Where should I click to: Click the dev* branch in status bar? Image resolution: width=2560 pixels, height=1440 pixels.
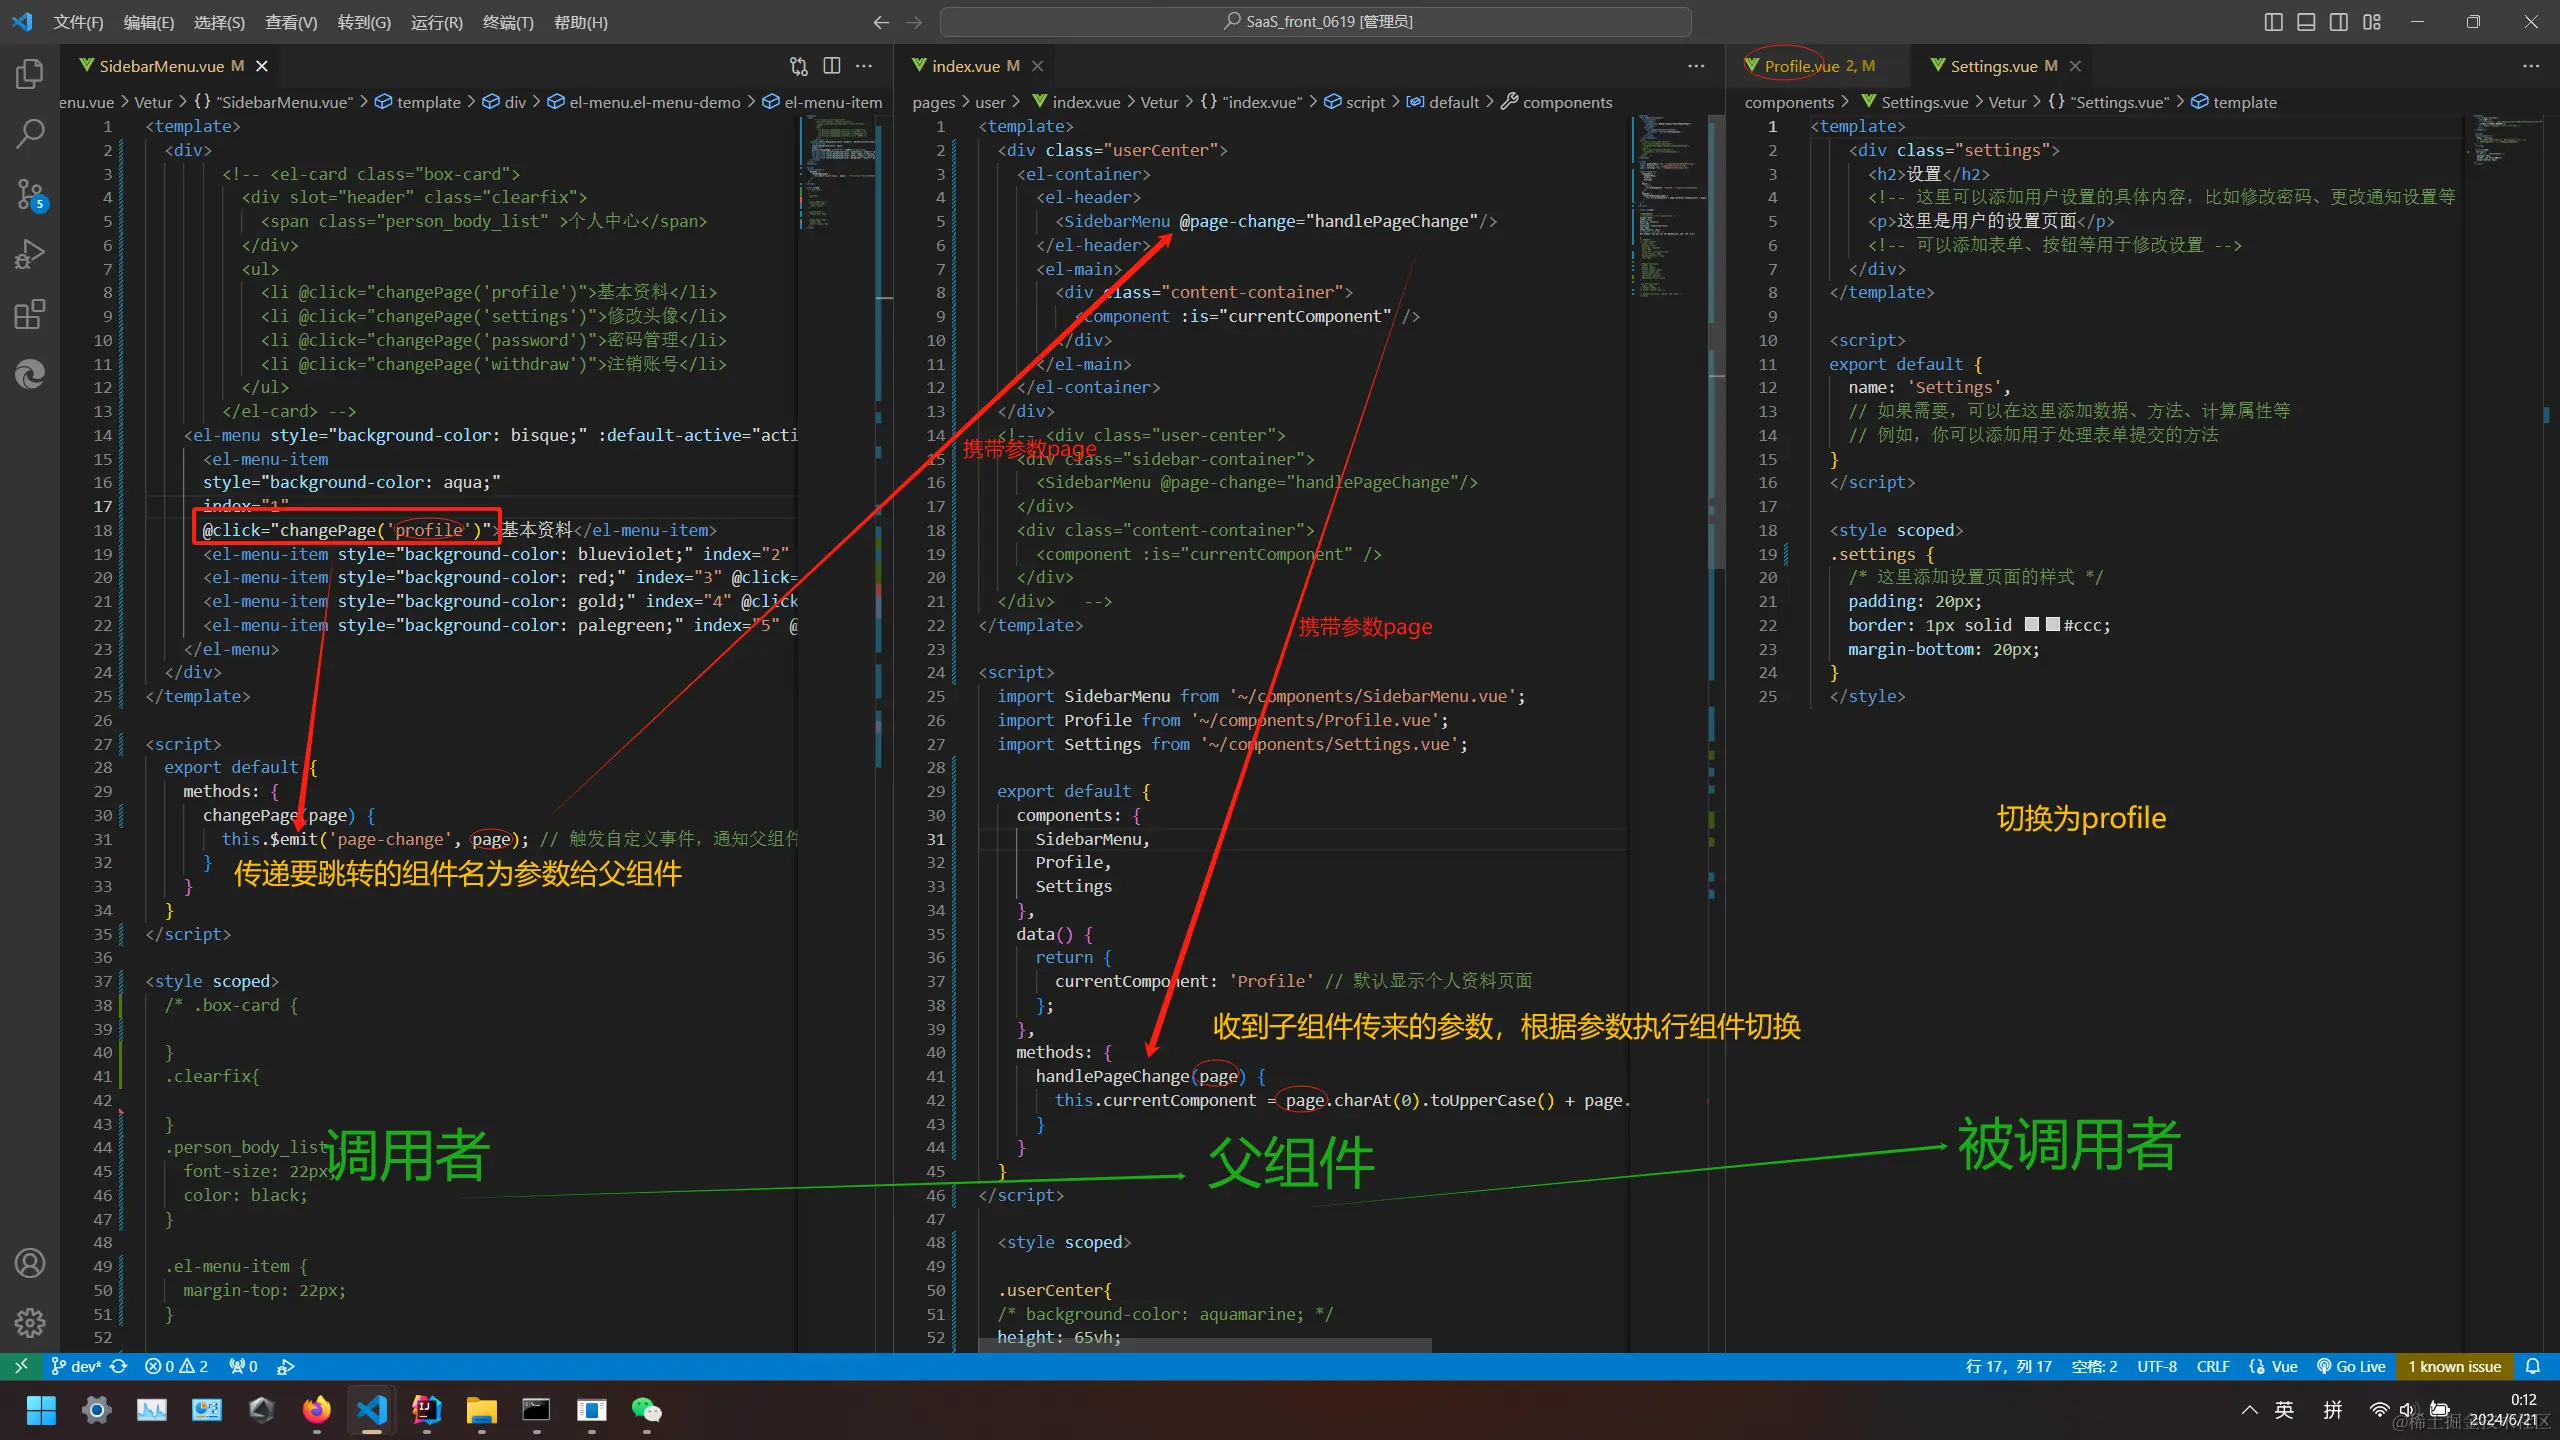[76, 1366]
